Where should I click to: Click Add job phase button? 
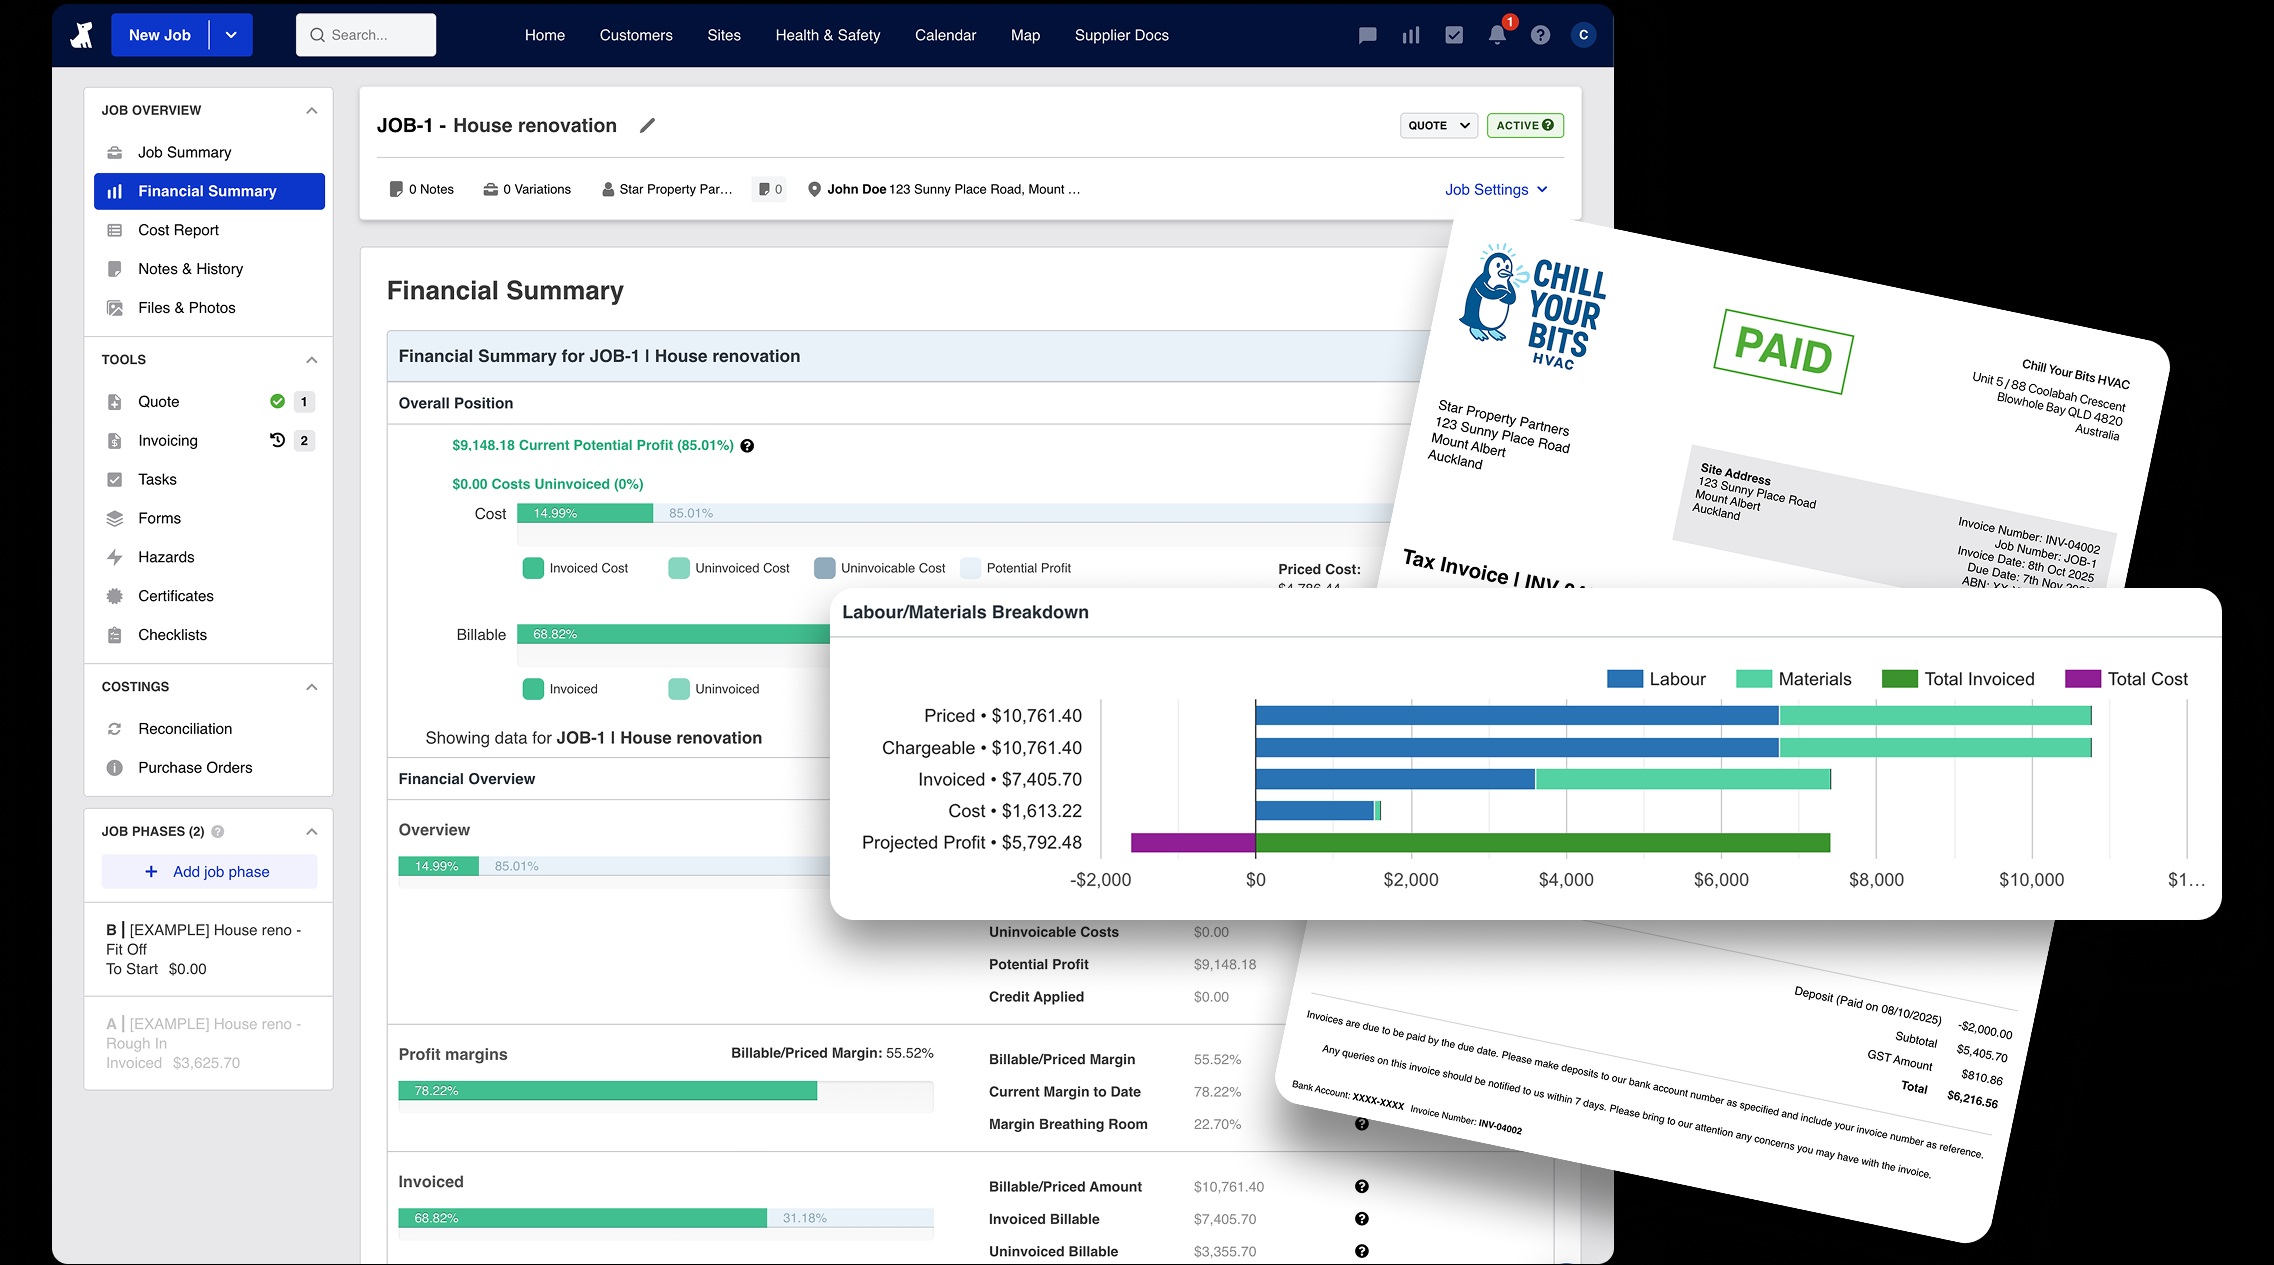coord(209,872)
